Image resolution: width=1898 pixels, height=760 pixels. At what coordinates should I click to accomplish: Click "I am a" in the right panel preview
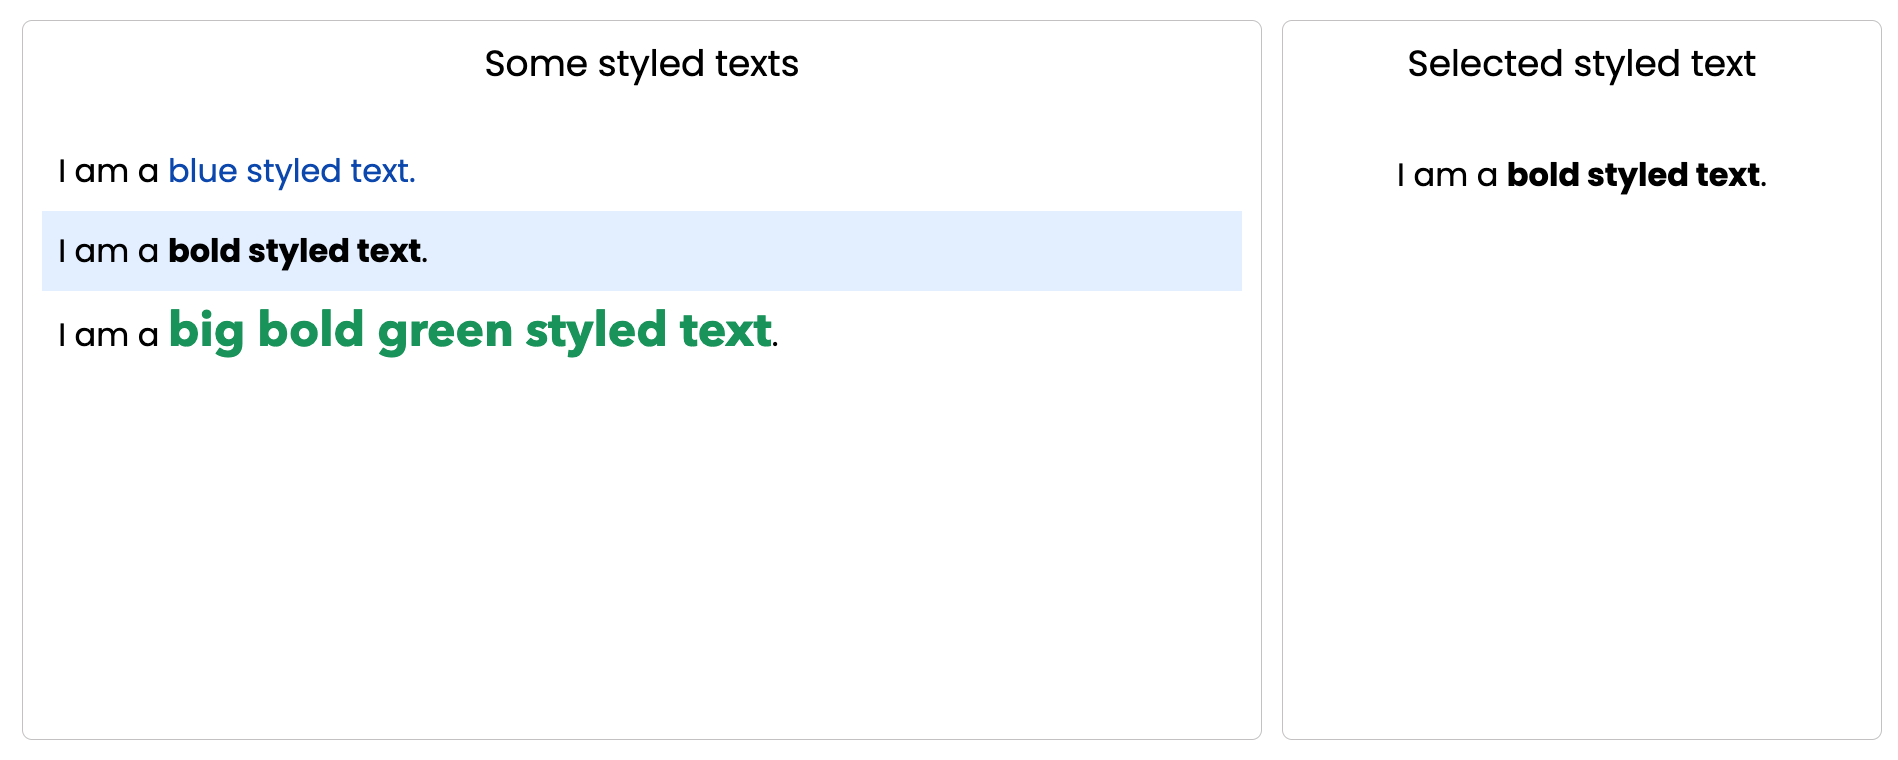point(1447,176)
